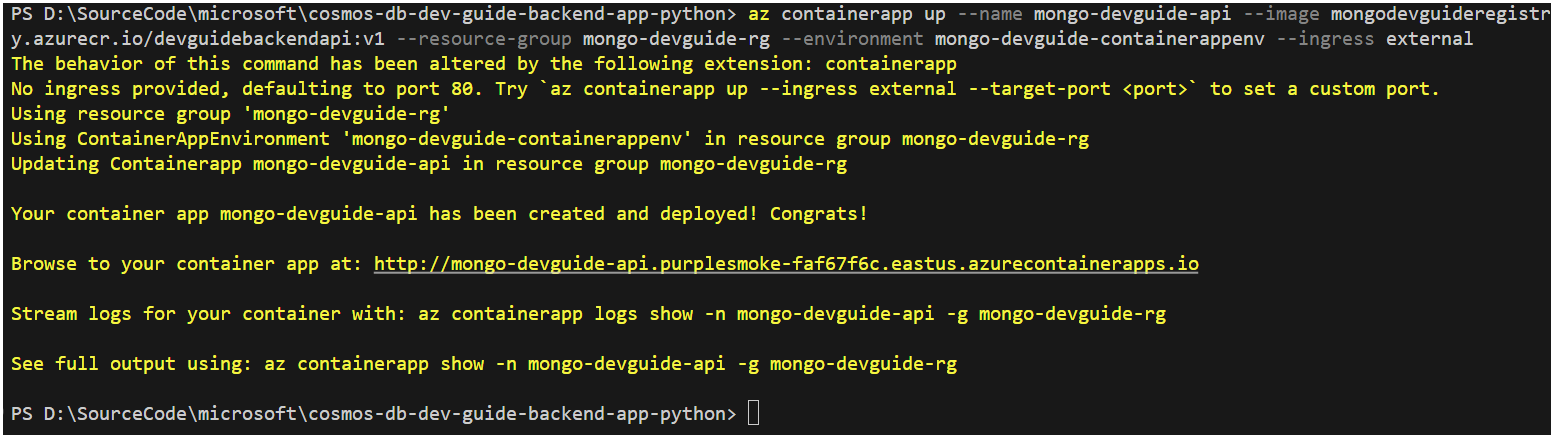Click the 'Using ContainerAppEnvironment' line
Viewport: 1554px width, 438px height.
pos(550,139)
